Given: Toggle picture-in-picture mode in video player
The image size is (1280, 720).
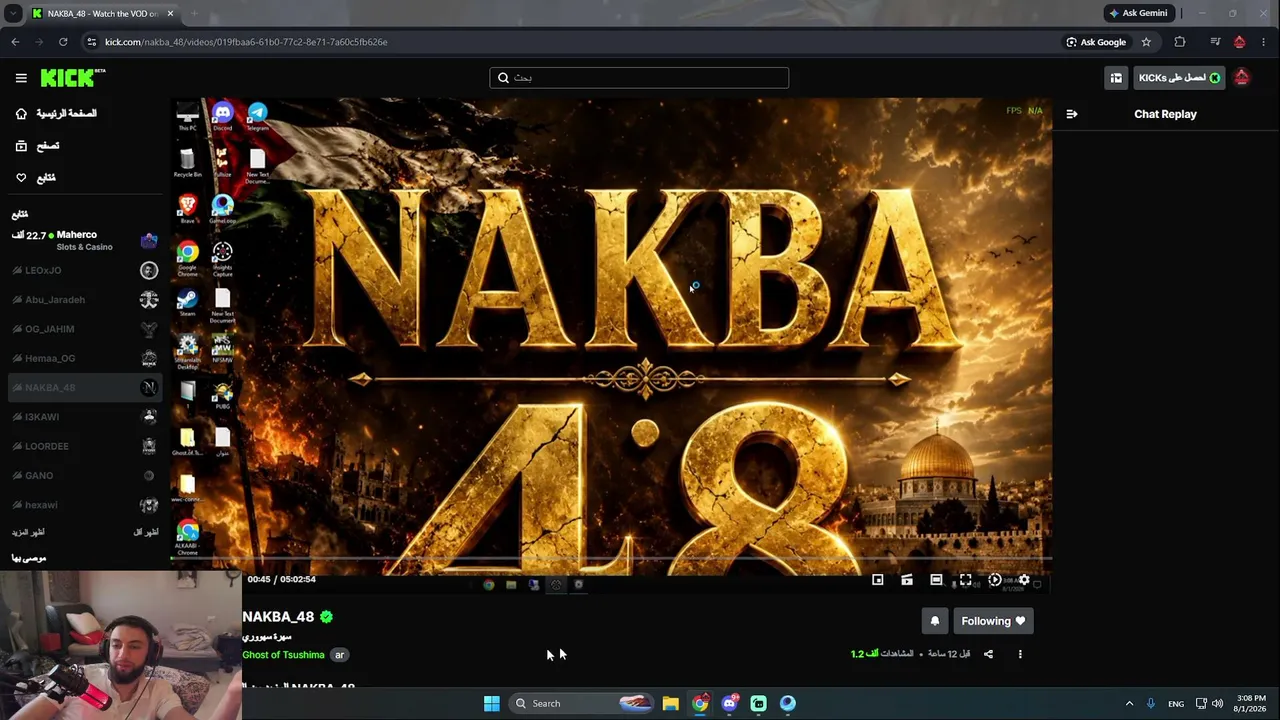Looking at the screenshot, I should pyautogui.click(x=878, y=580).
